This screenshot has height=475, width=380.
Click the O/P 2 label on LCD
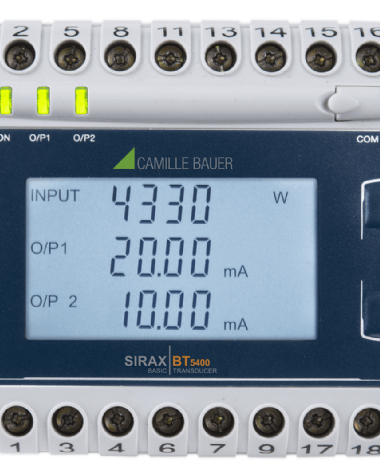[x=54, y=301]
